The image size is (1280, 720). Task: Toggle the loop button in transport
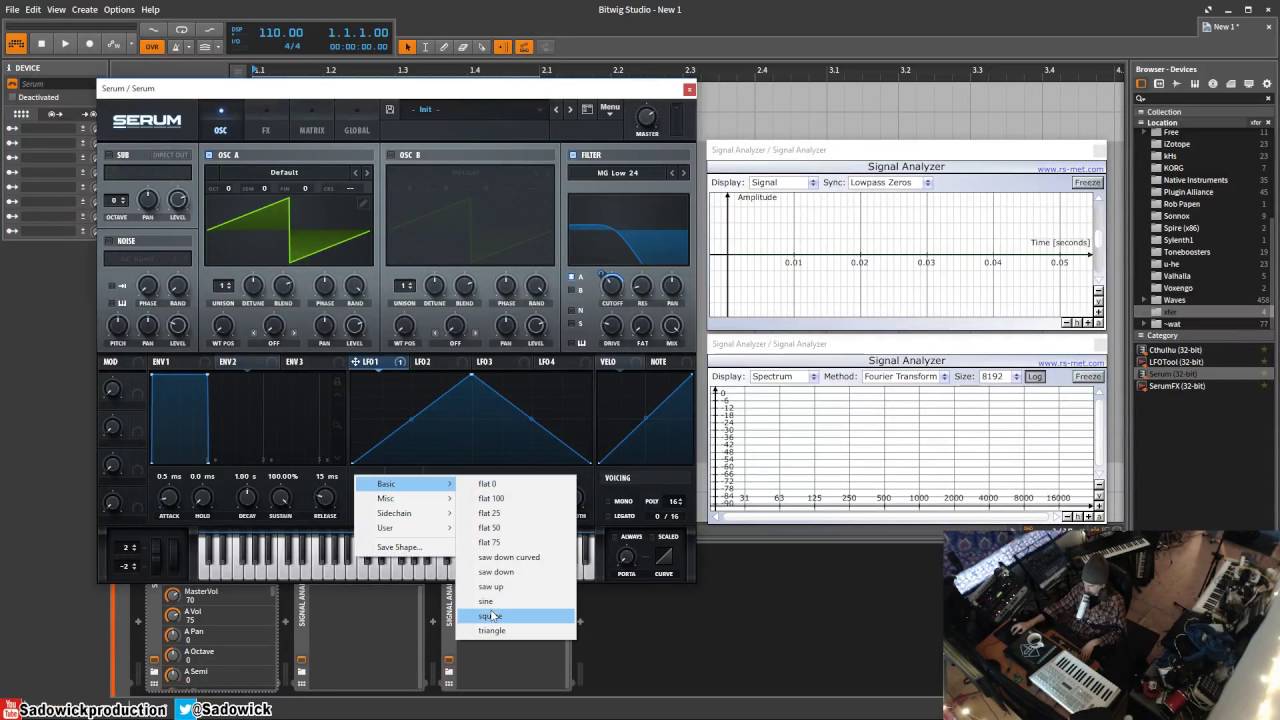click(181, 30)
